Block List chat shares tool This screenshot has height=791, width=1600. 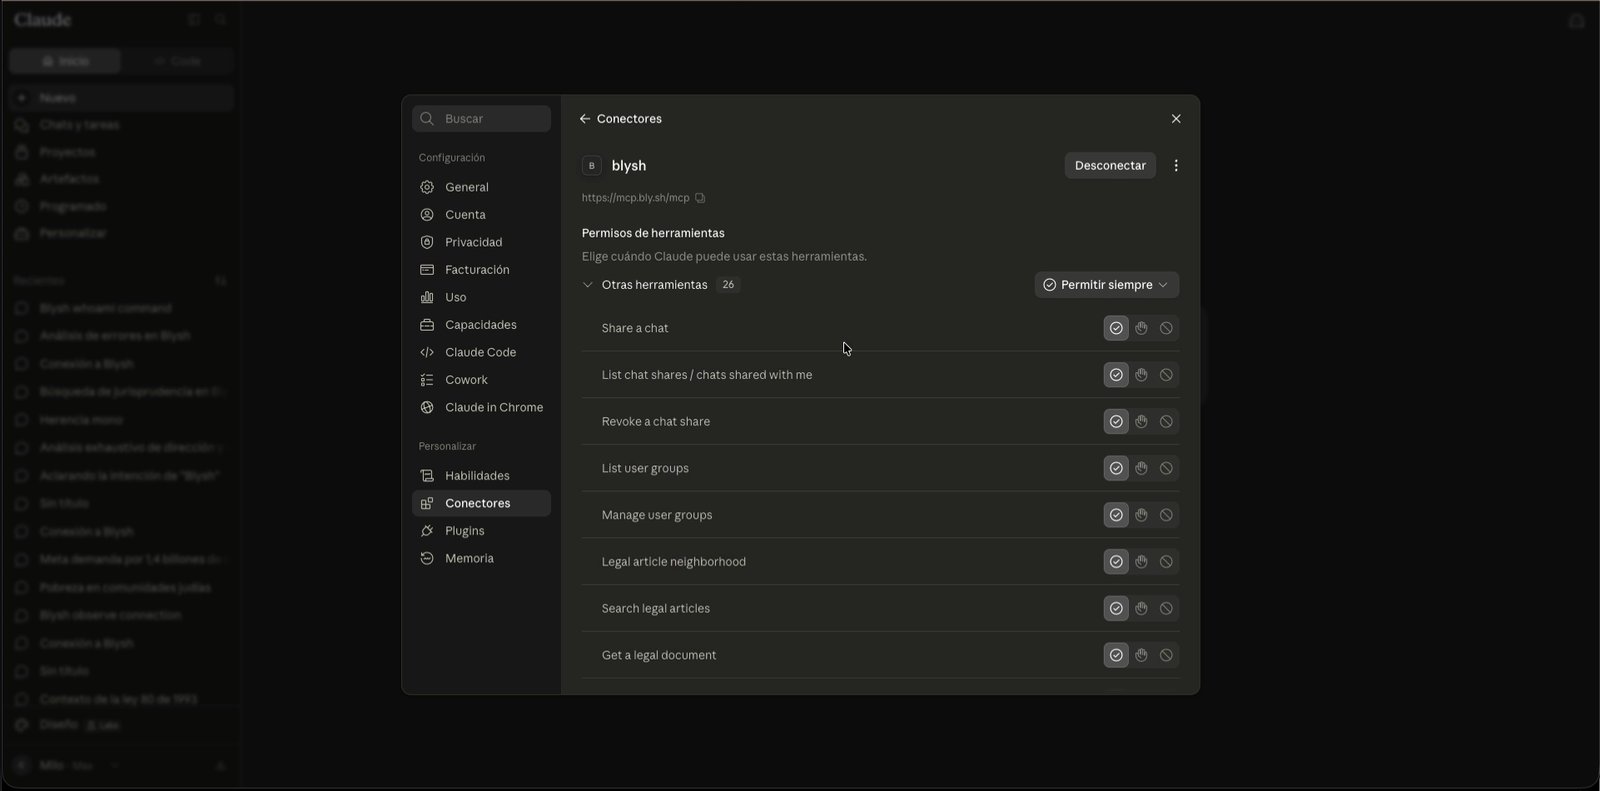[1166, 375]
